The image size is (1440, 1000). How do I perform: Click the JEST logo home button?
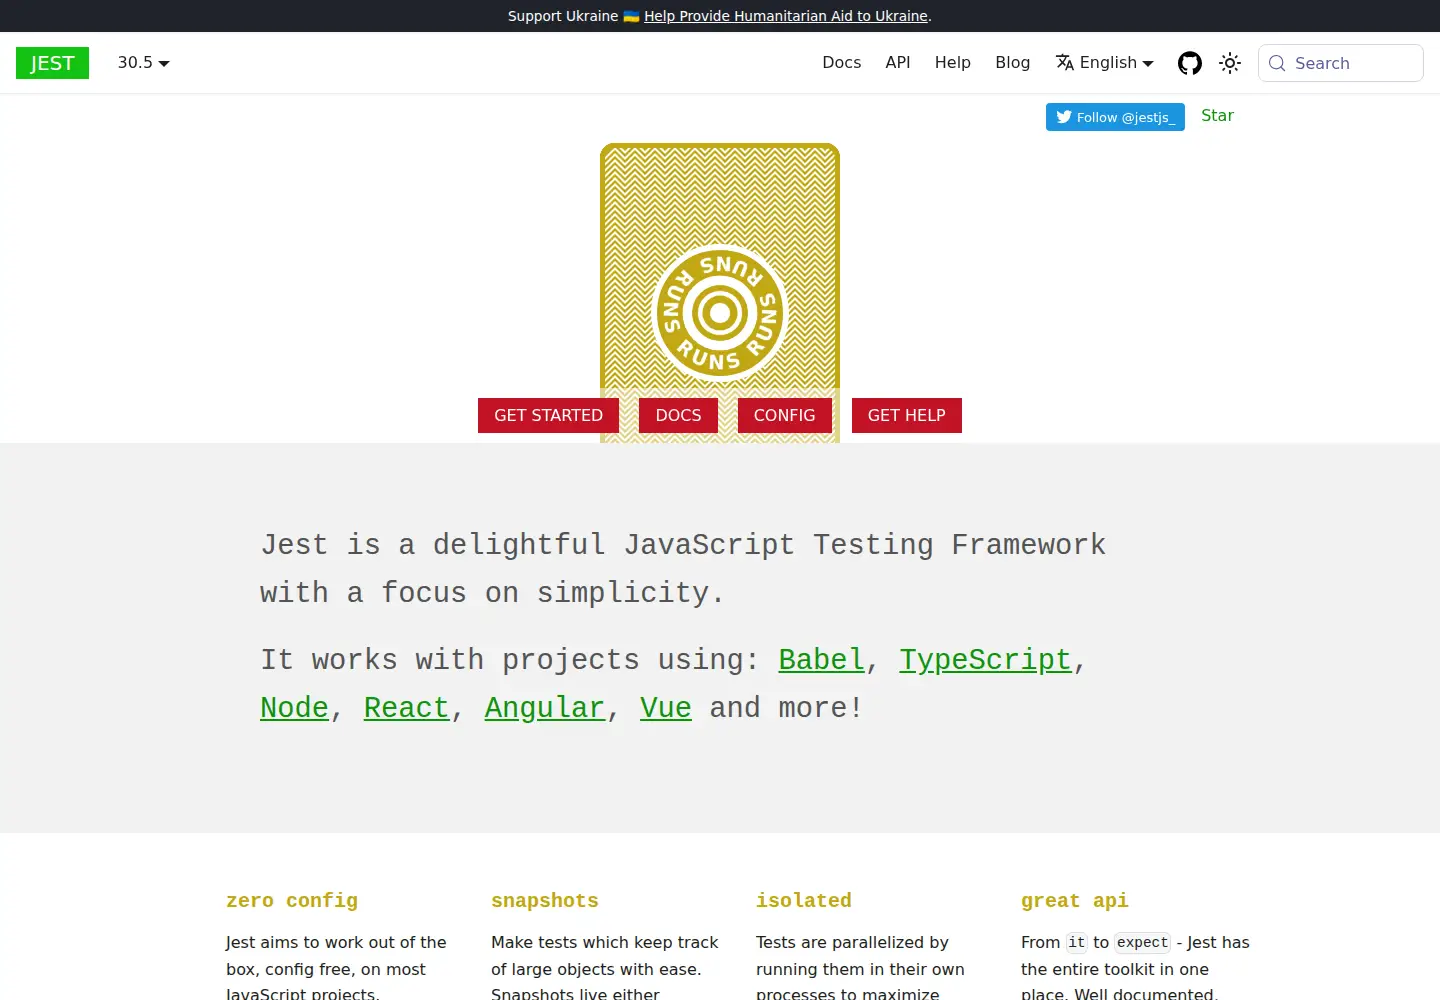52,63
